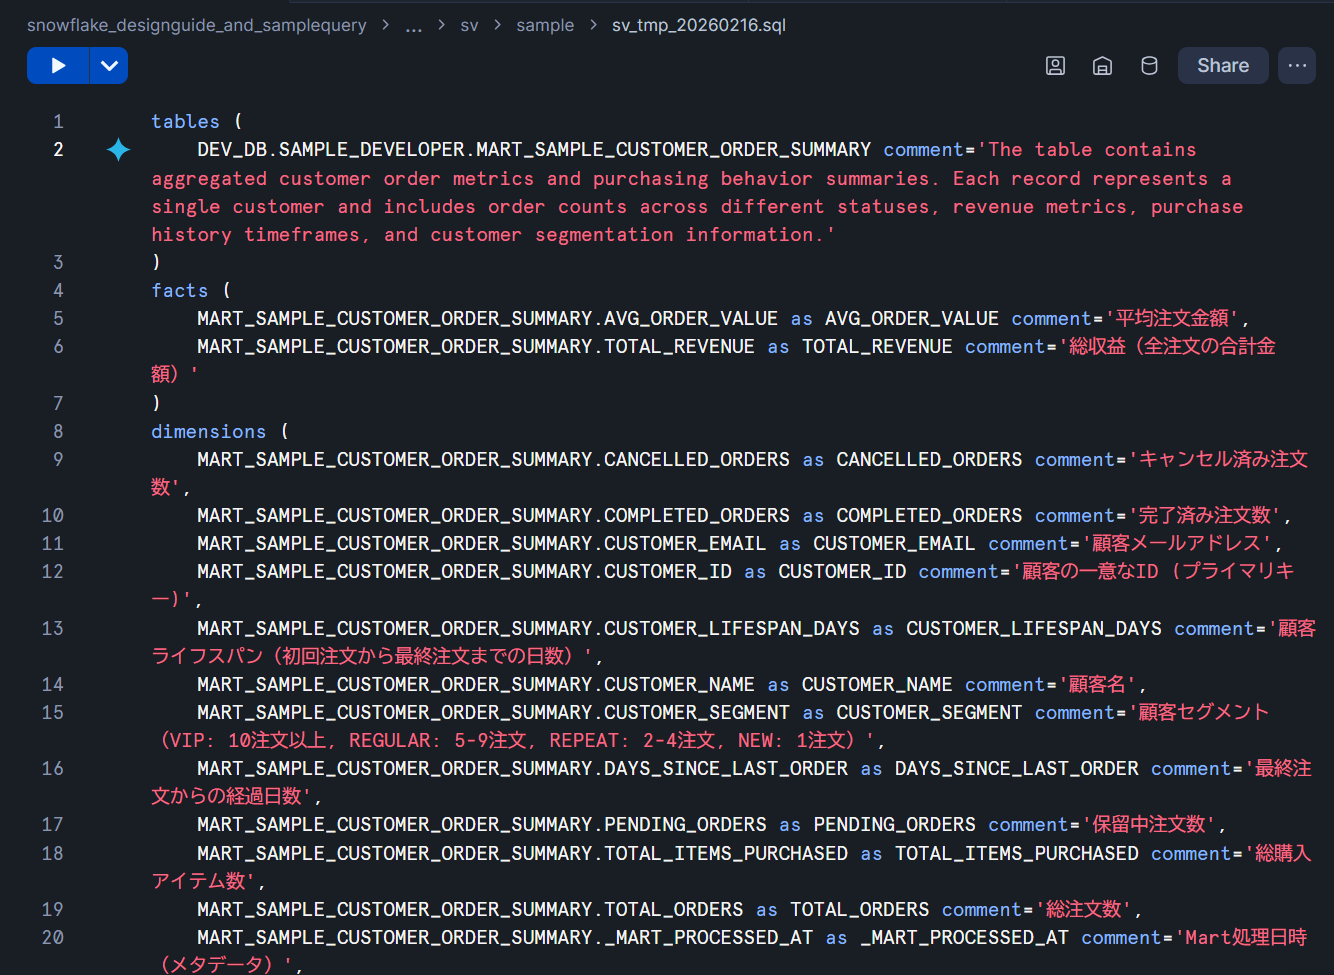Place cursor on the 'dimensions' keyword
Viewport: 1334px width, 975px height.
click(x=208, y=432)
